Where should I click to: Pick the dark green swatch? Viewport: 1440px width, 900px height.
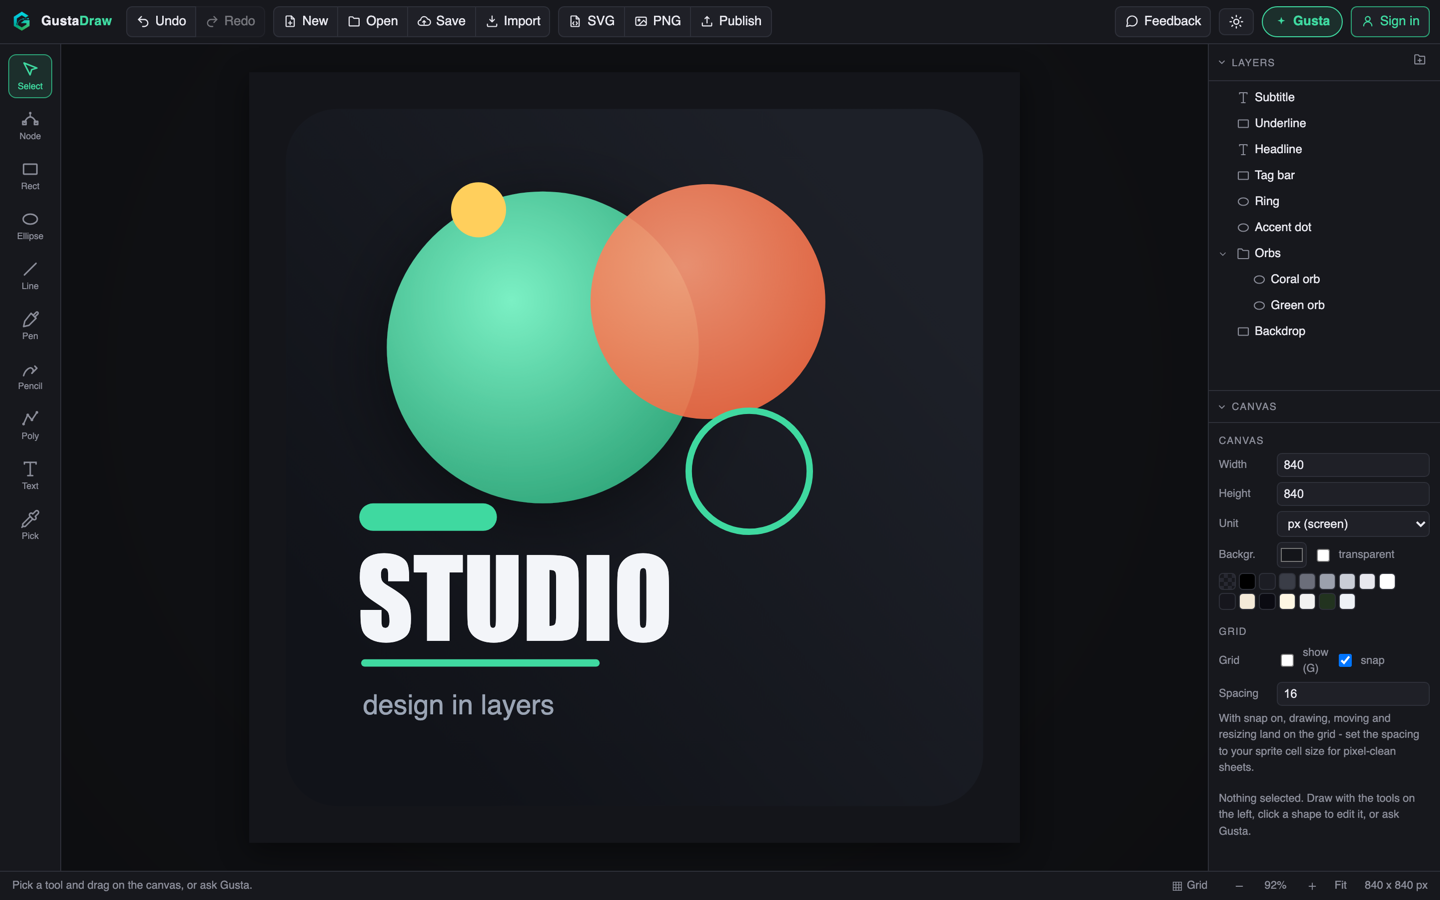click(1327, 602)
